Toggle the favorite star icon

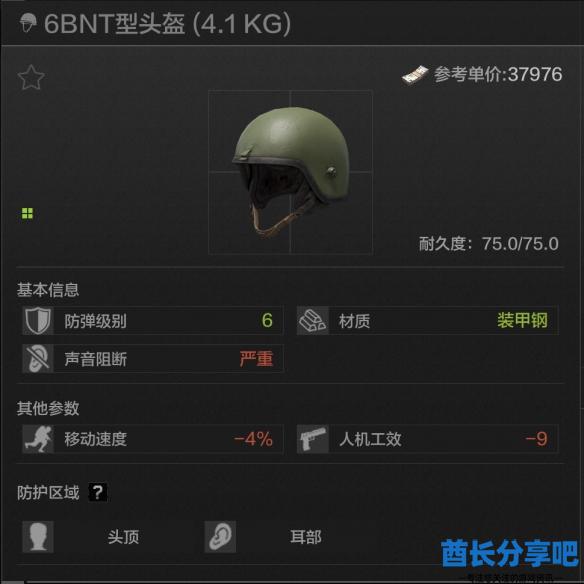coord(31,77)
